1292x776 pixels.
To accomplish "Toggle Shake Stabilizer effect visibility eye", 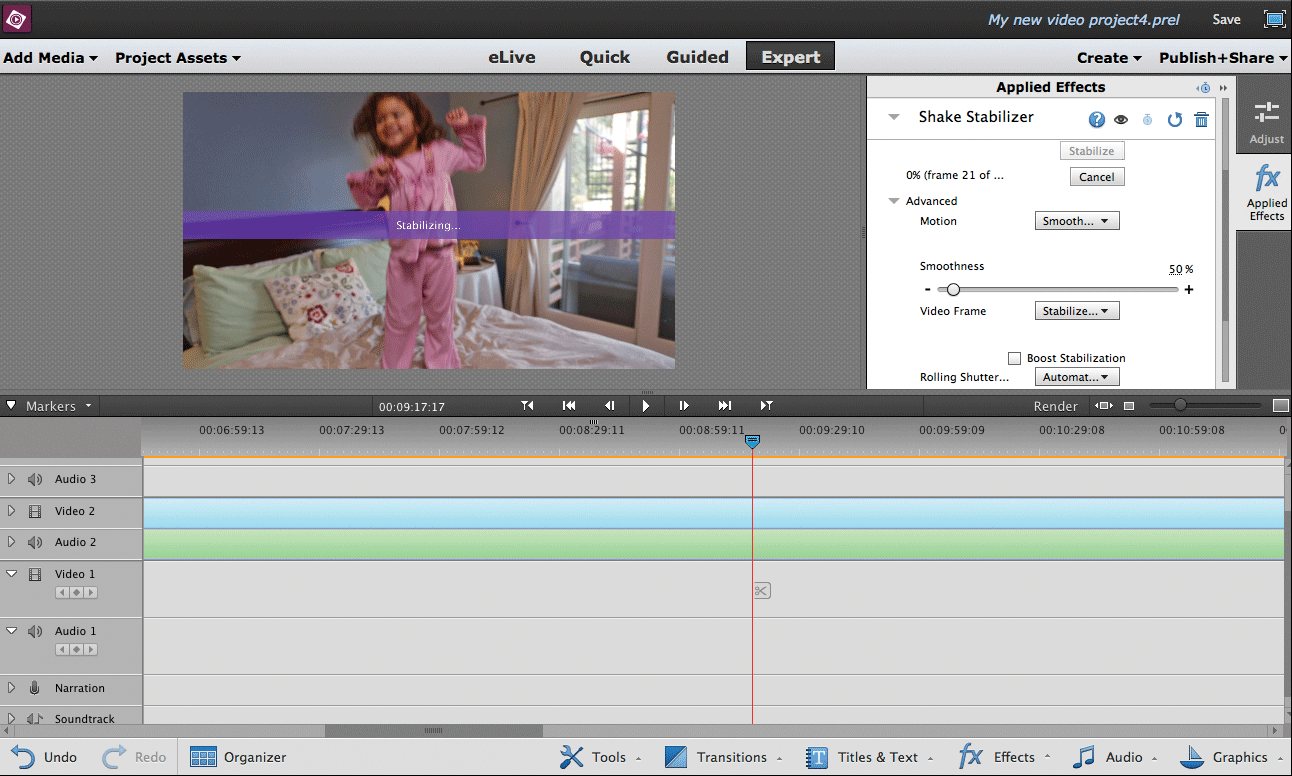I will (1121, 120).
